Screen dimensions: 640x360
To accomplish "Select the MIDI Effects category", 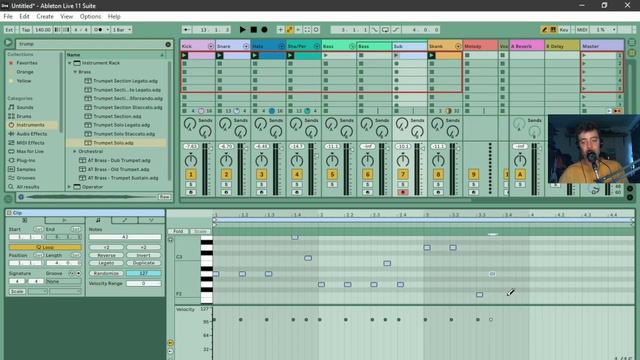I will (x=30, y=142).
